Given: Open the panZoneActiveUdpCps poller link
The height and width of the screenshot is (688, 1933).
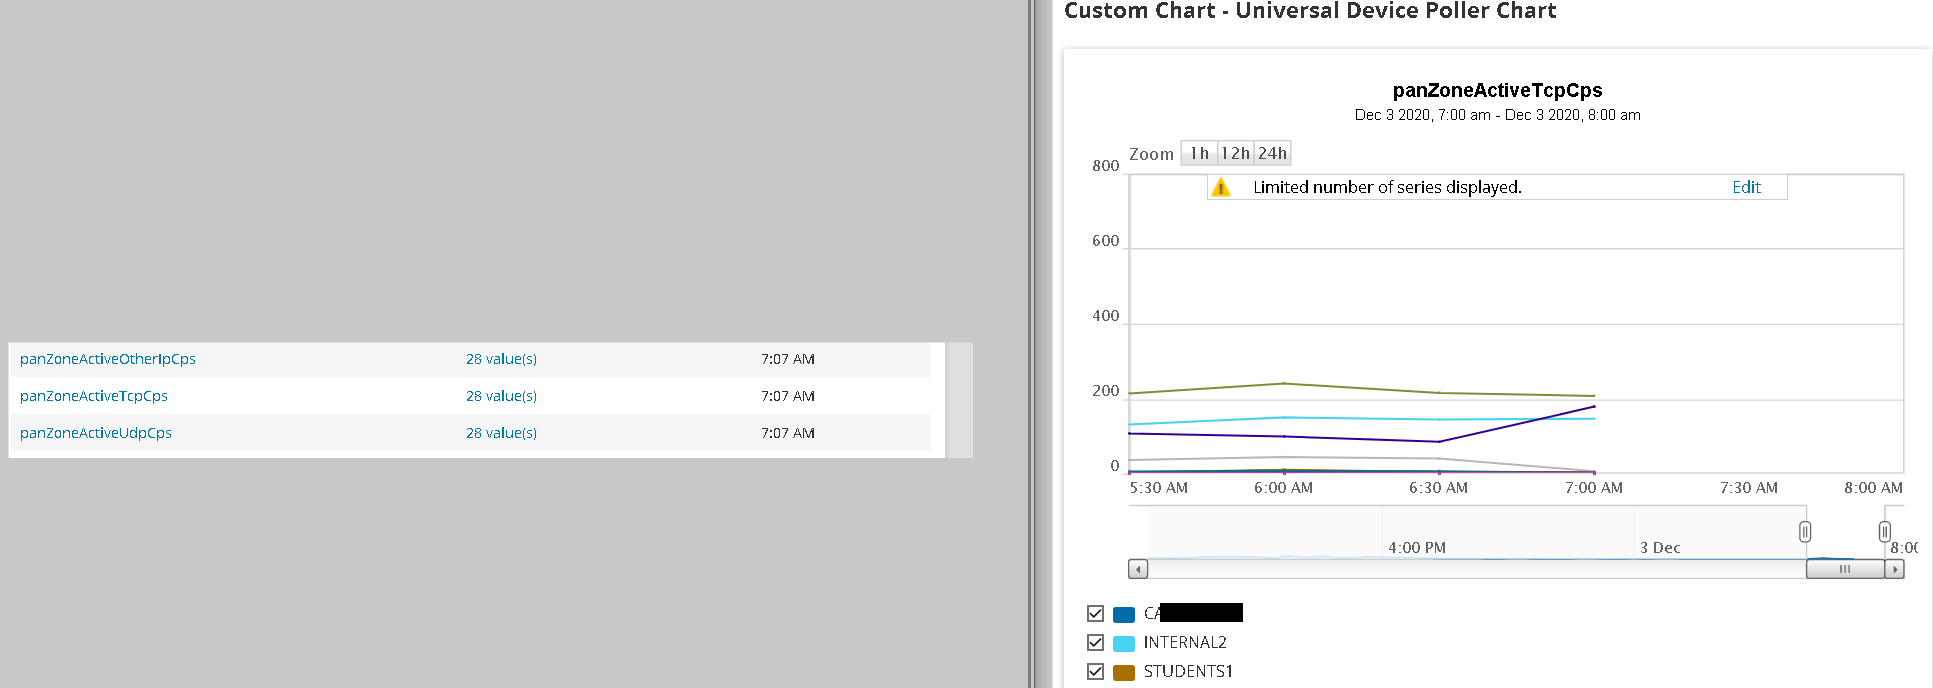Looking at the screenshot, I should pos(96,433).
